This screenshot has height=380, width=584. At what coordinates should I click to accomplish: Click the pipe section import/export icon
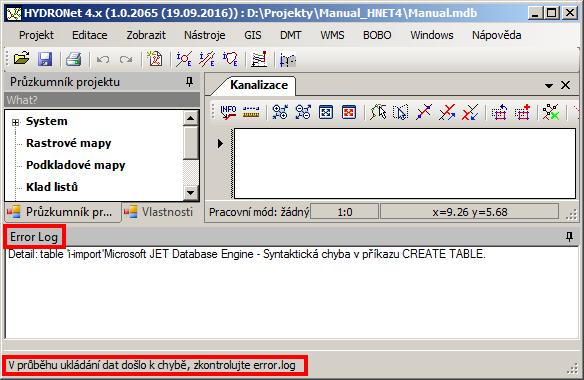pyautogui.click(x=207, y=59)
